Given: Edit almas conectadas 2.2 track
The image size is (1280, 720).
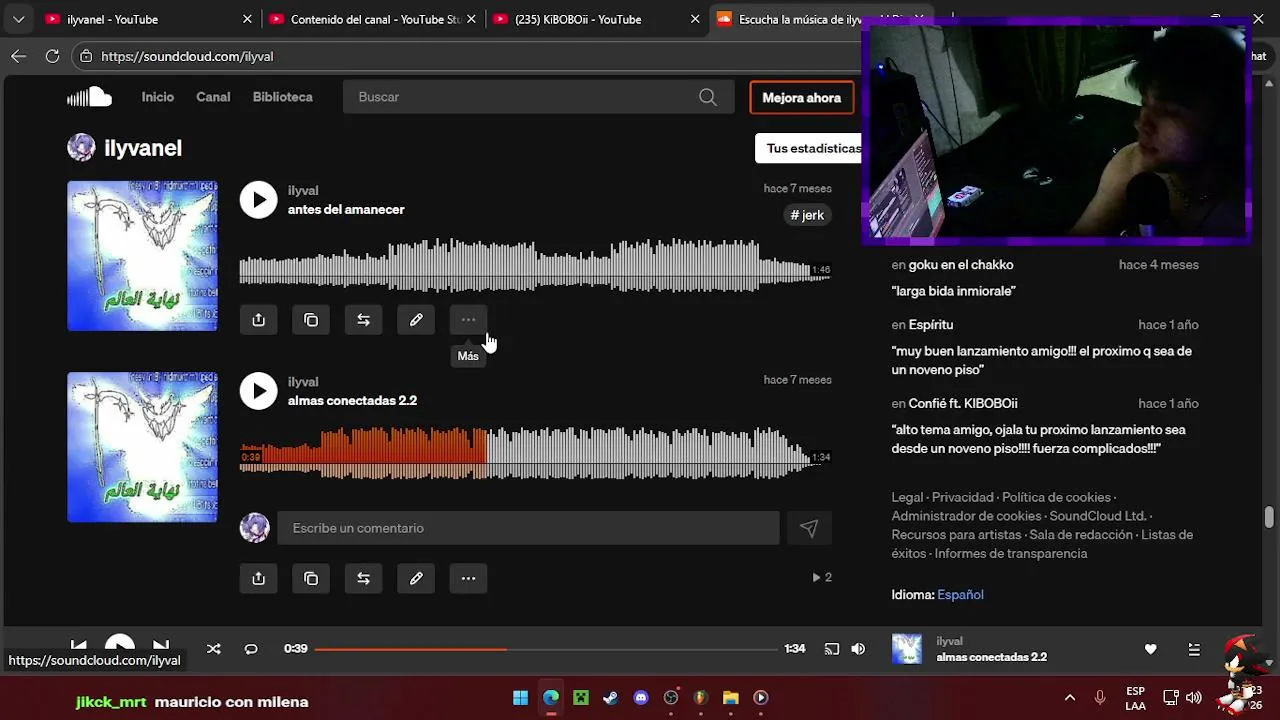Looking at the screenshot, I should click(416, 578).
